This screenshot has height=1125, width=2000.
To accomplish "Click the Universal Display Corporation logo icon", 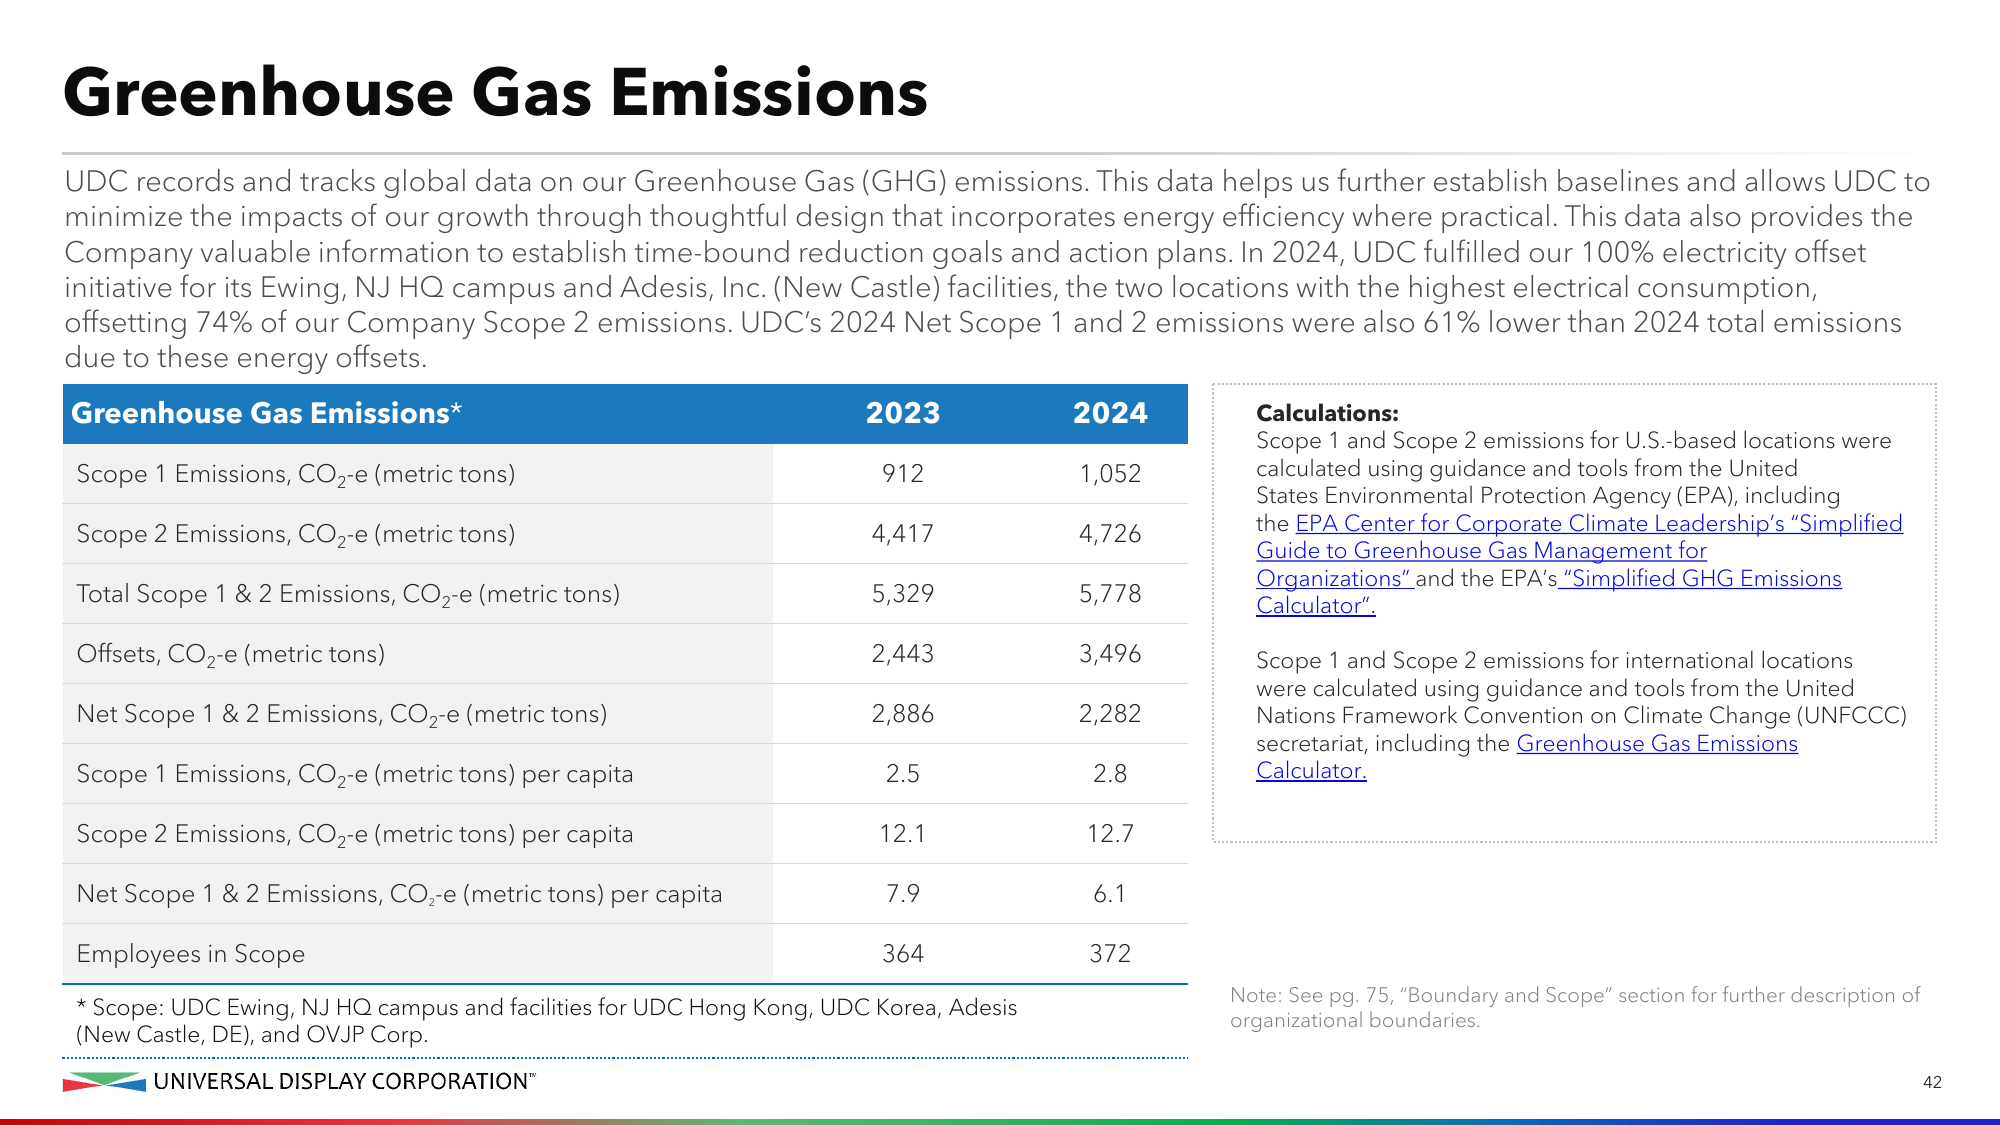I will tap(104, 1082).
